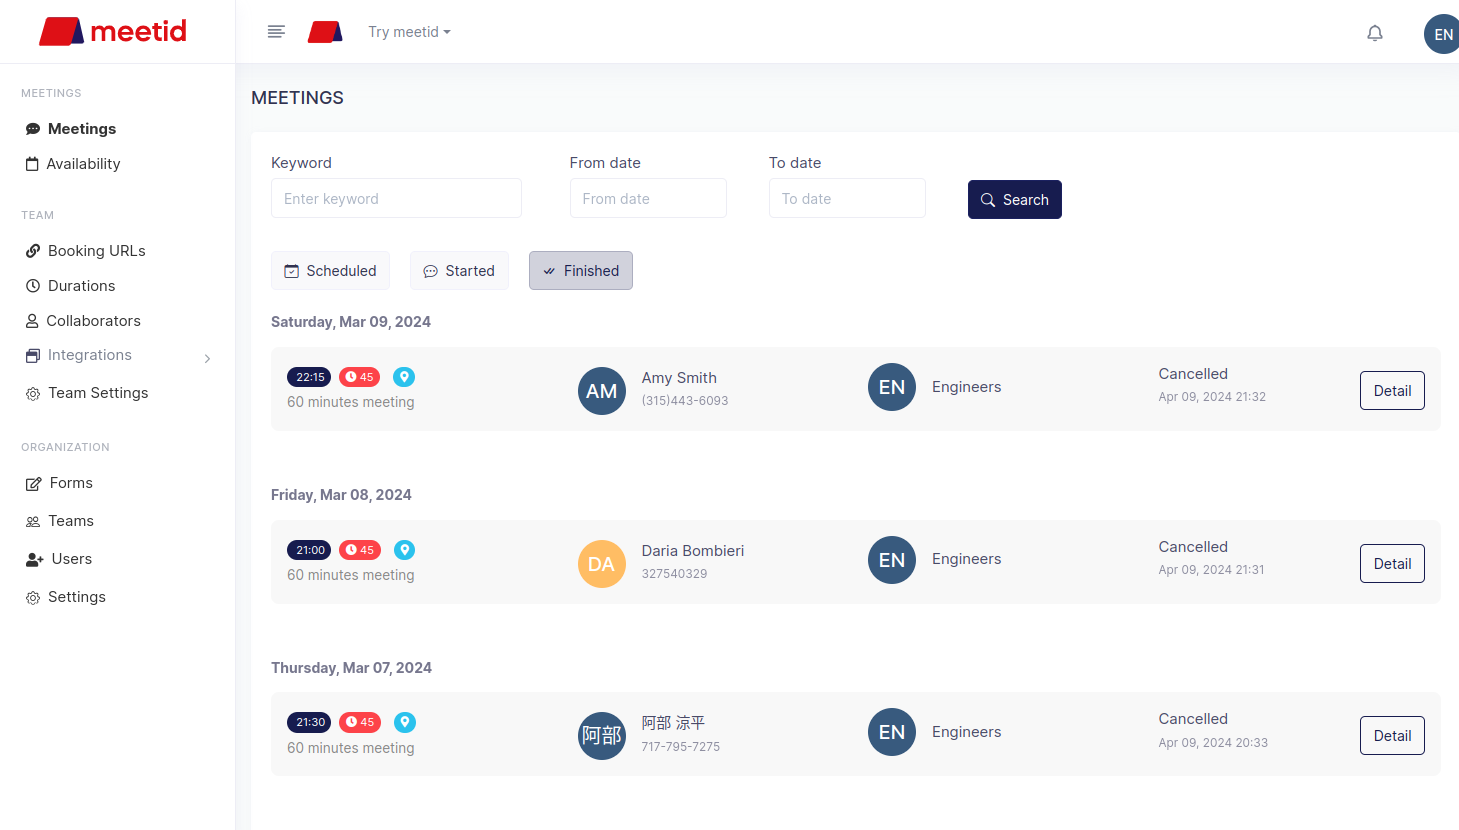Click the Saturday, Mar 09, 2024 heading
This screenshot has width=1459, height=830.
coord(351,322)
